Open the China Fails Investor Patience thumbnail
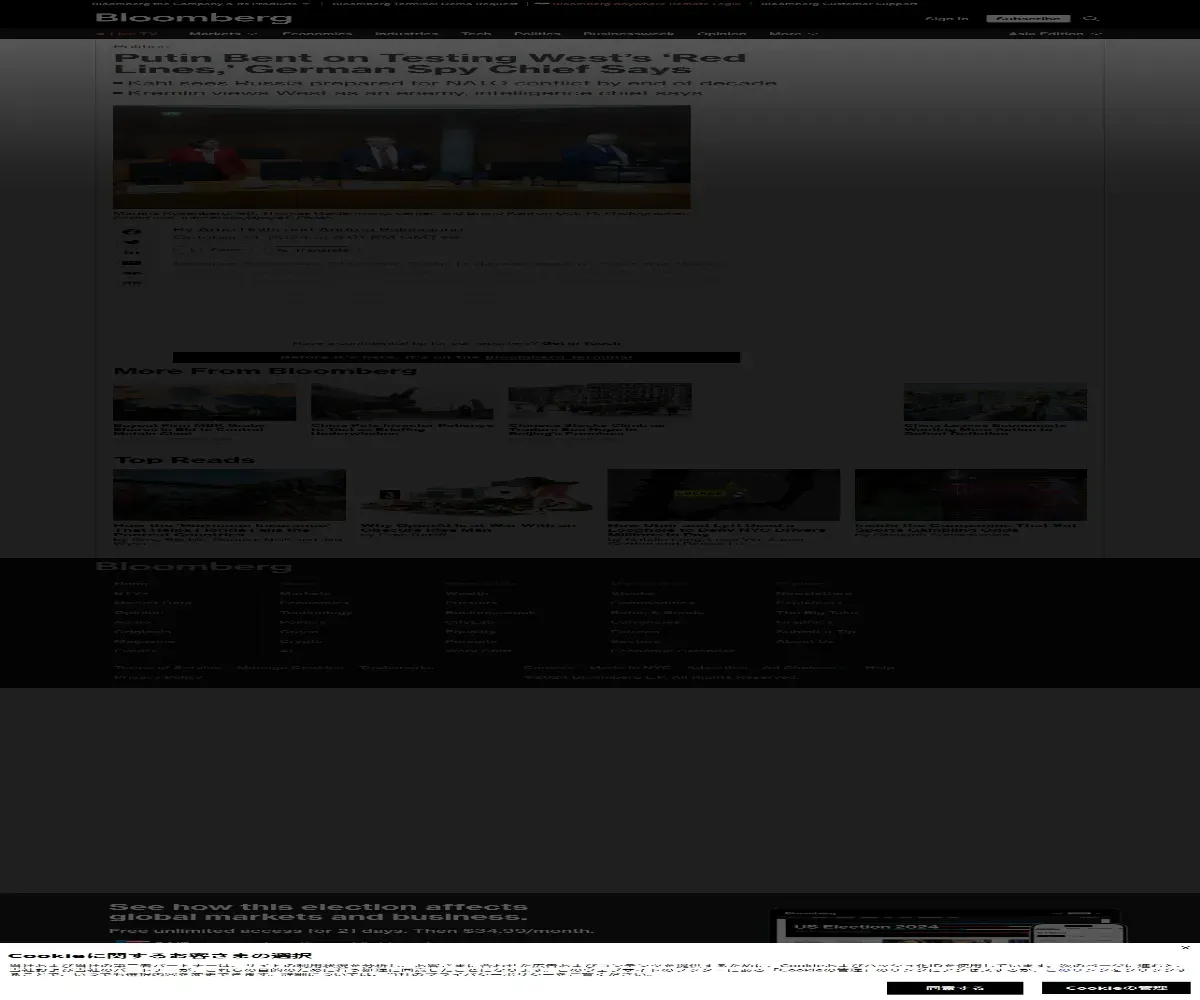The height and width of the screenshot is (1000, 1200). coord(402,401)
